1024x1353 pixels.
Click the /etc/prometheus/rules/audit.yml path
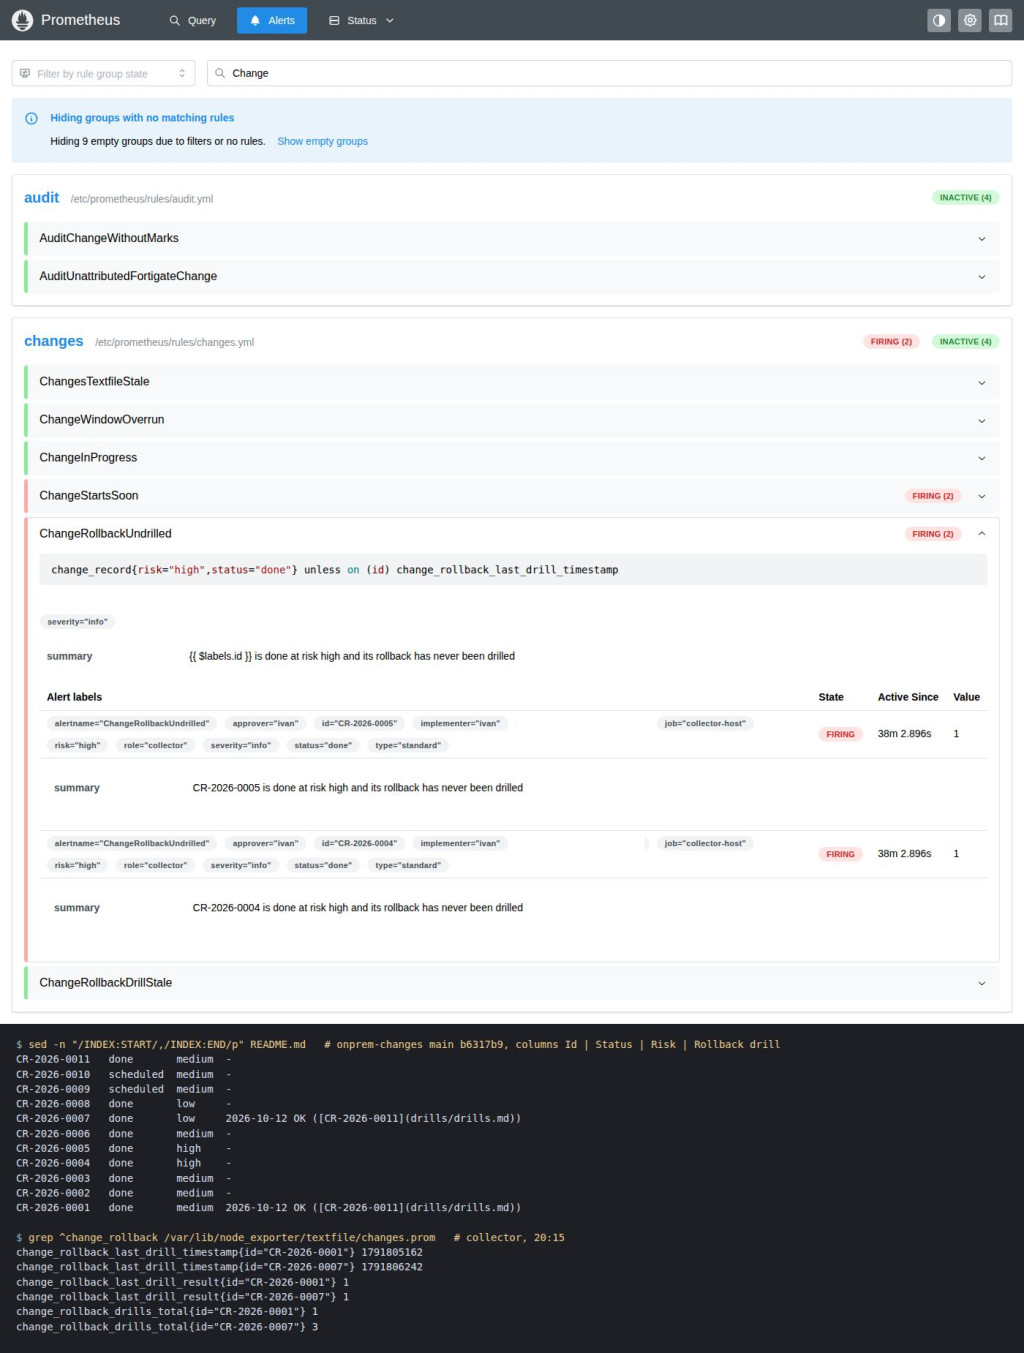tap(141, 199)
